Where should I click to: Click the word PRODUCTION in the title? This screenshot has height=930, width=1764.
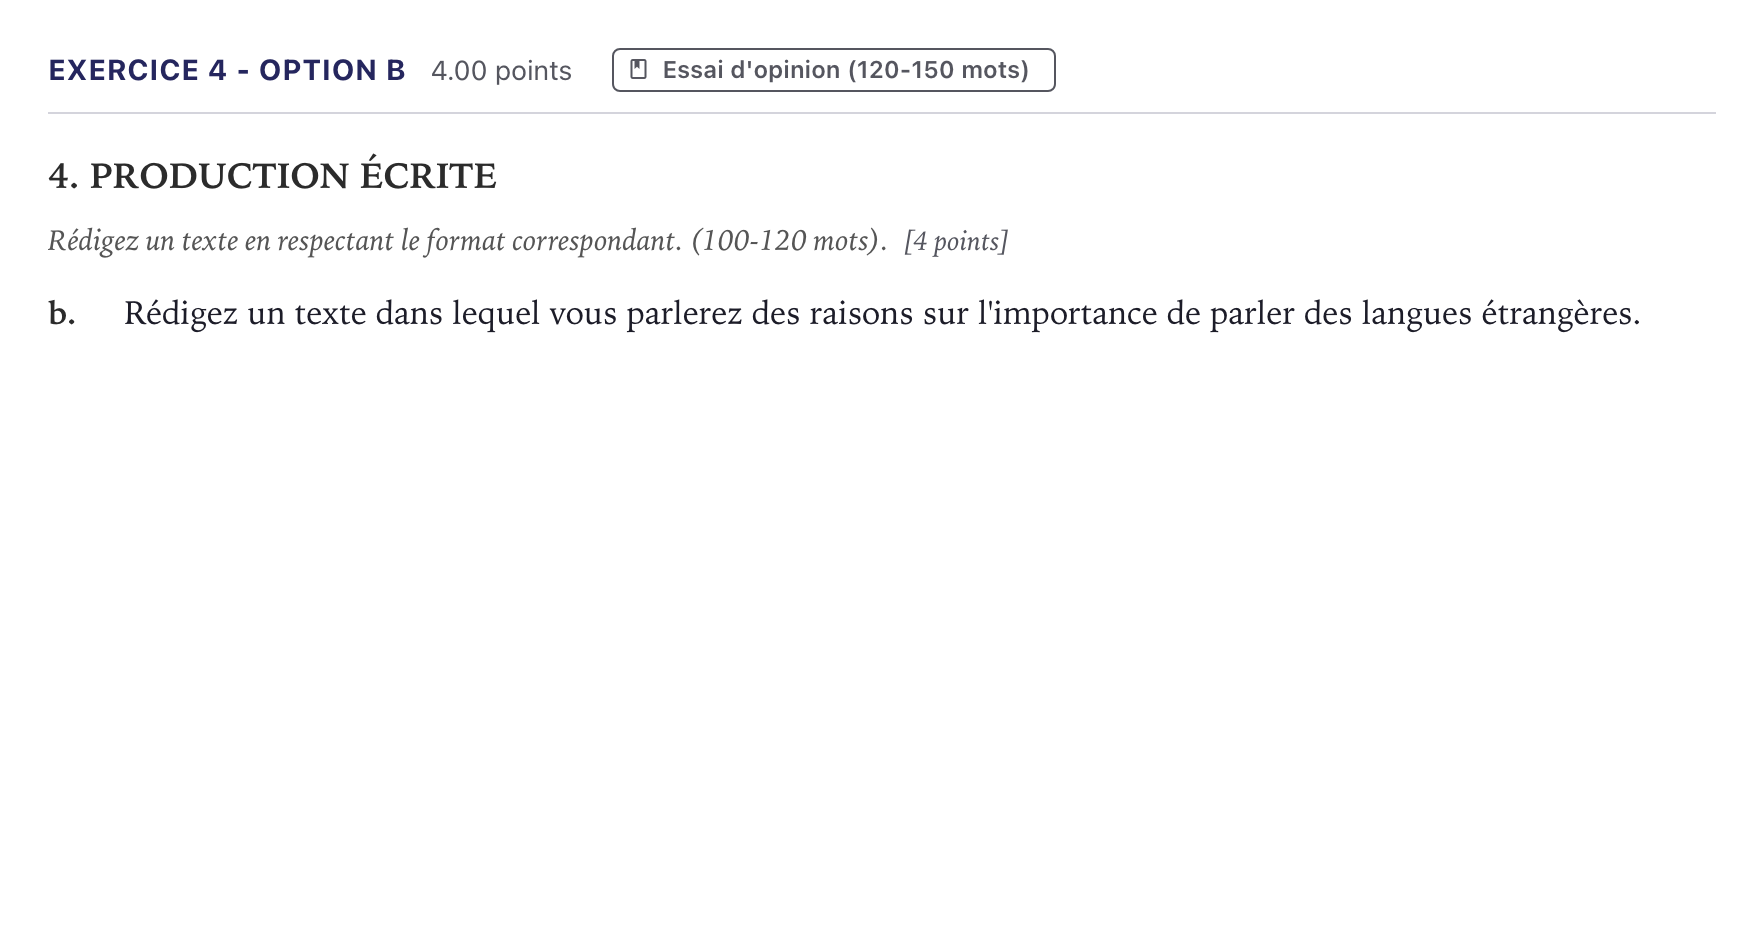tap(219, 176)
